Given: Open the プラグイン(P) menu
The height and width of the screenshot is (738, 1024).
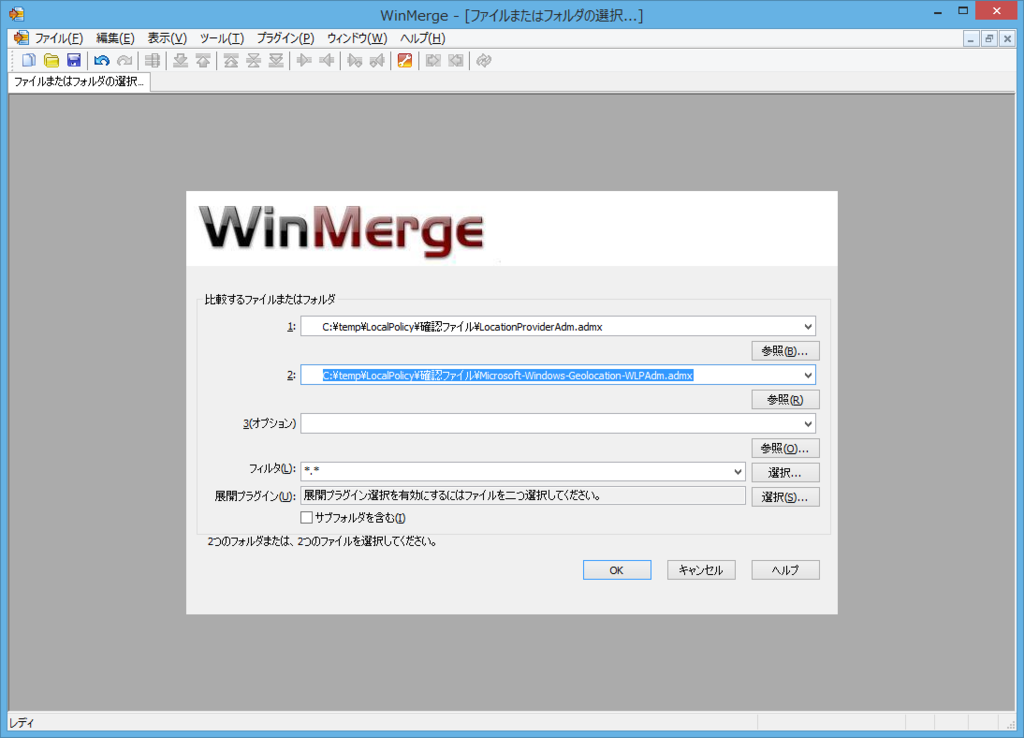Looking at the screenshot, I should coord(285,38).
